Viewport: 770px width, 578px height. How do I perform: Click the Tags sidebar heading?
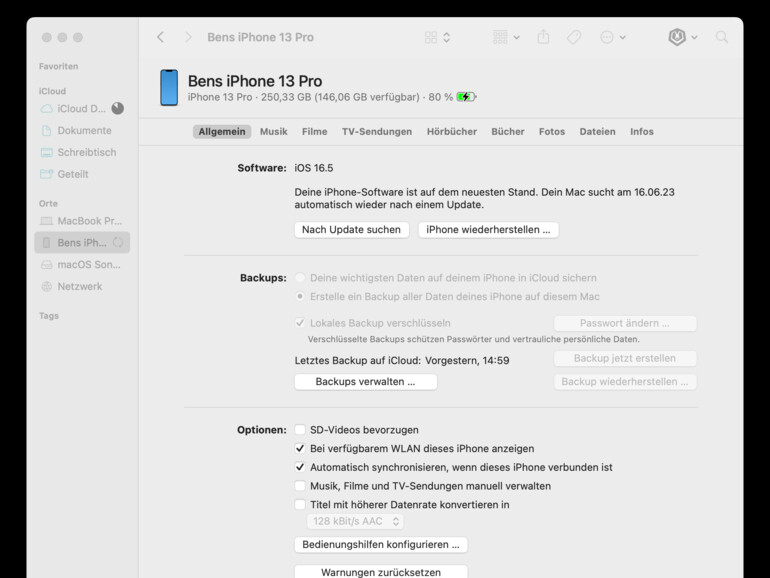point(49,316)
